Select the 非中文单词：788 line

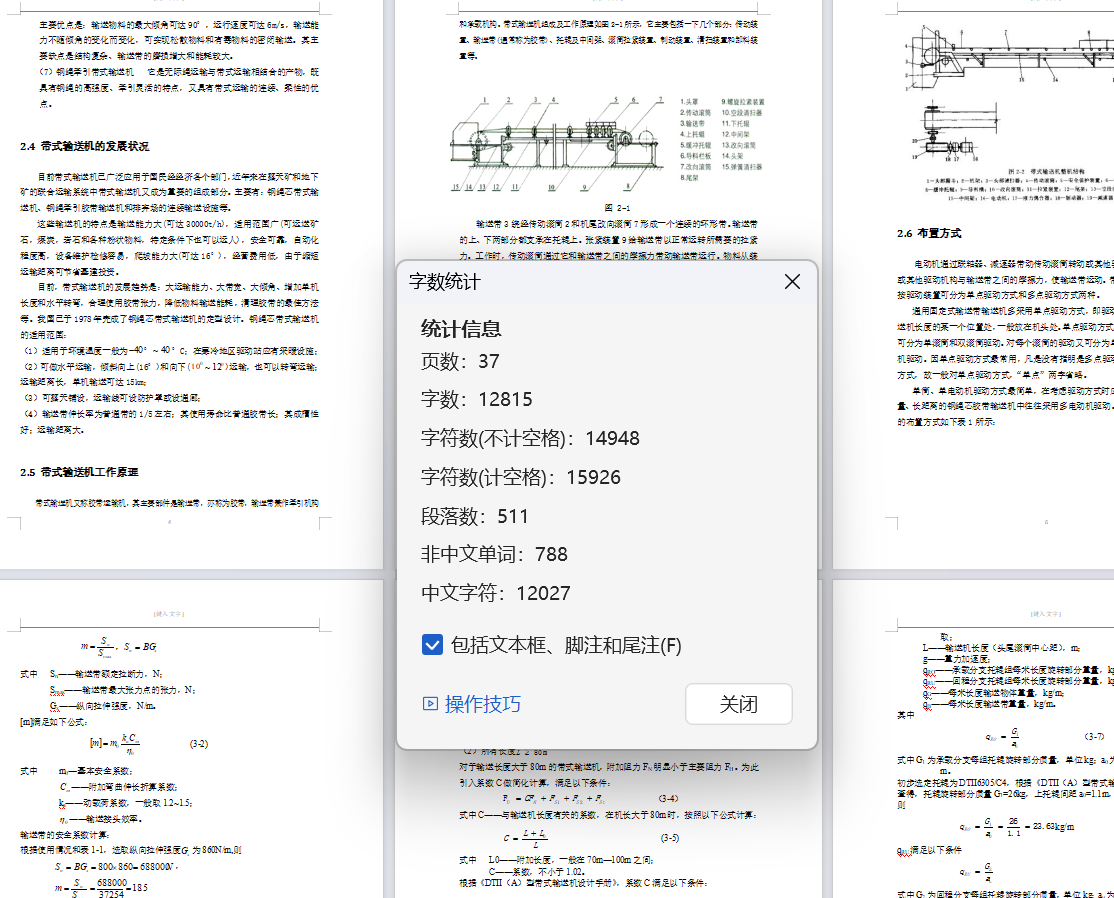tap(494, 554)
